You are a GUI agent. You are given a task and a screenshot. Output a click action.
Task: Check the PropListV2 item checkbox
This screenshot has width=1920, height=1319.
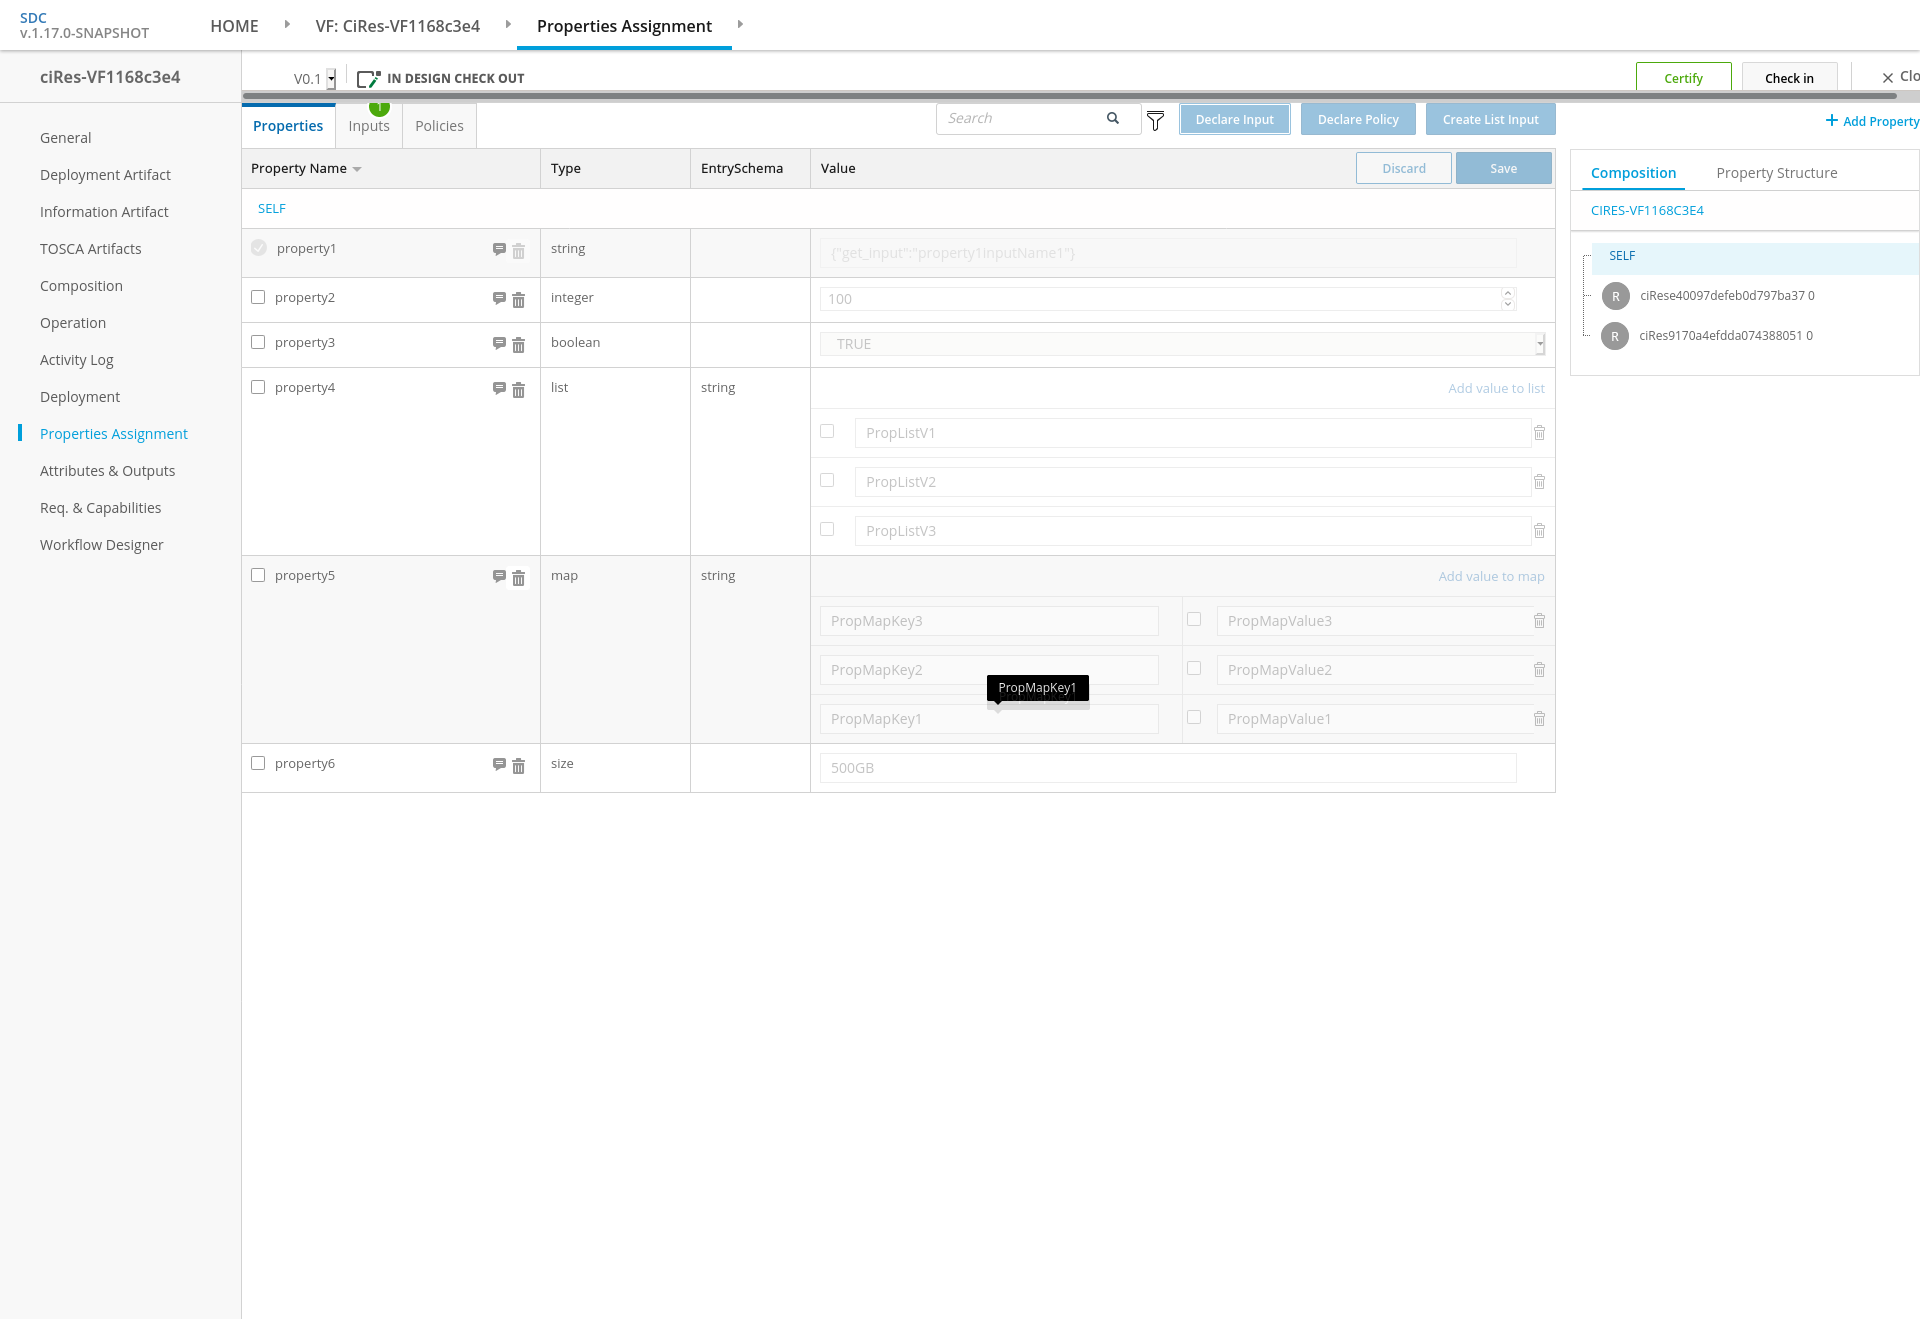827,480
